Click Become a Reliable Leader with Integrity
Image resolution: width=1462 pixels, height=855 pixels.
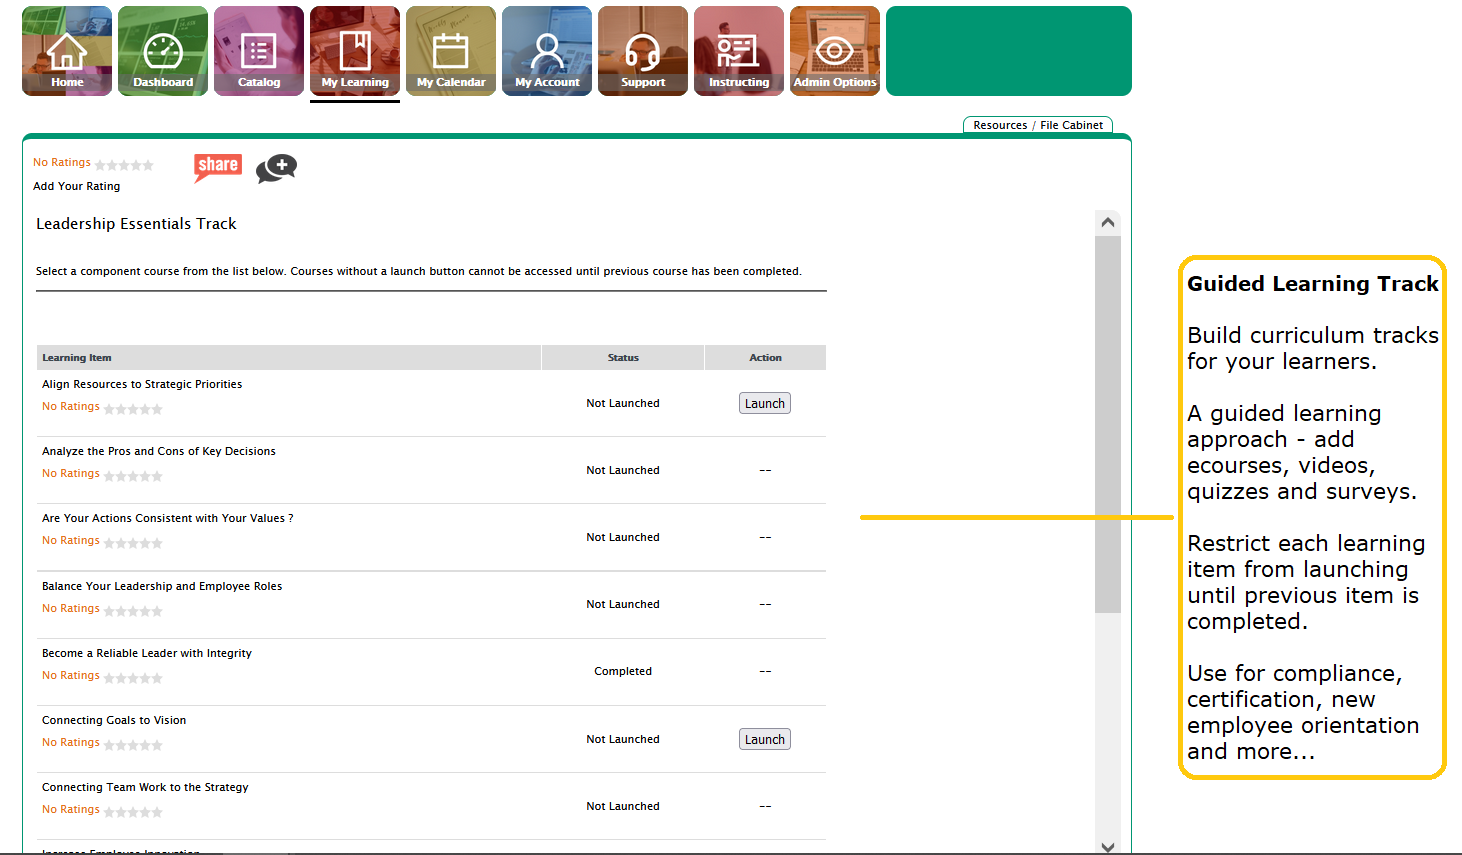tap(147, 653)
